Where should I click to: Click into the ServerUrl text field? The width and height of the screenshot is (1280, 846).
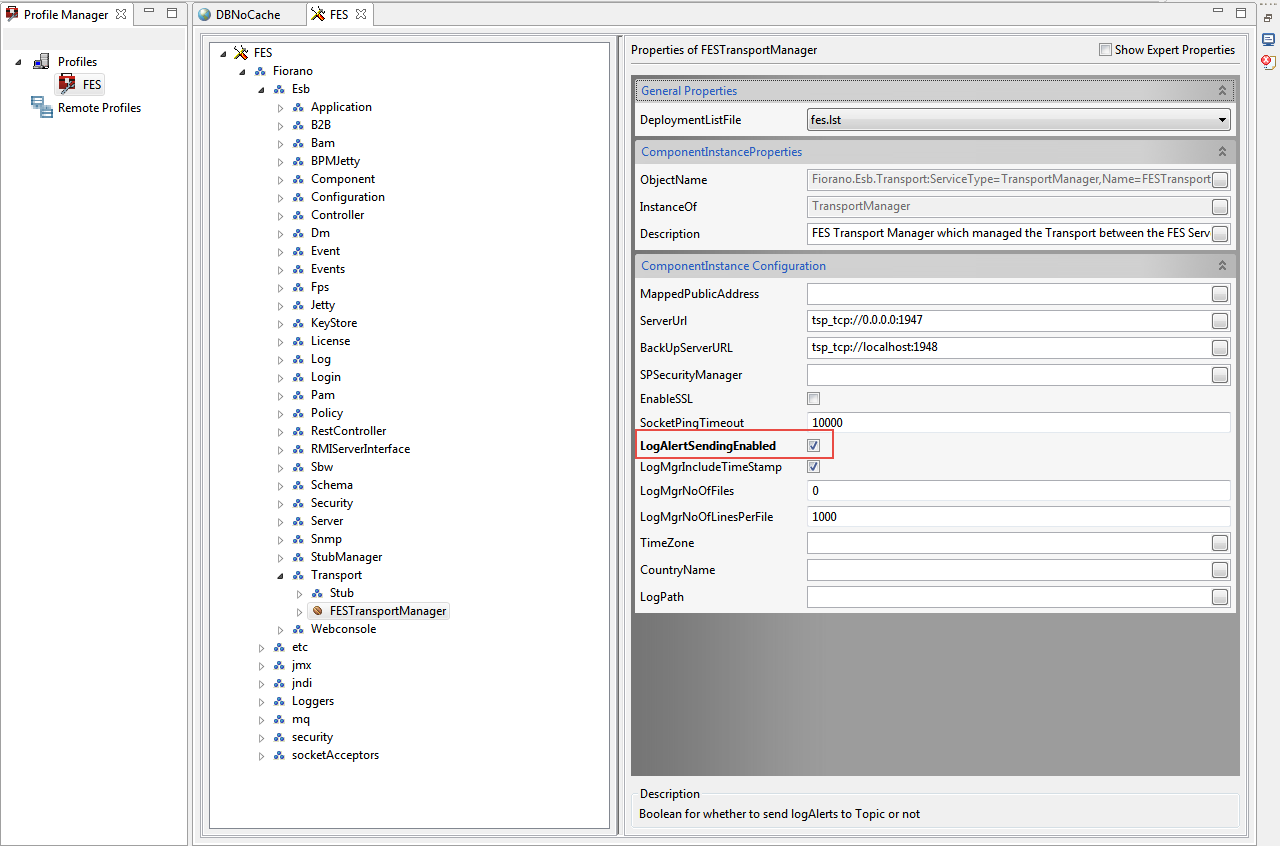tap(1009, 321)
